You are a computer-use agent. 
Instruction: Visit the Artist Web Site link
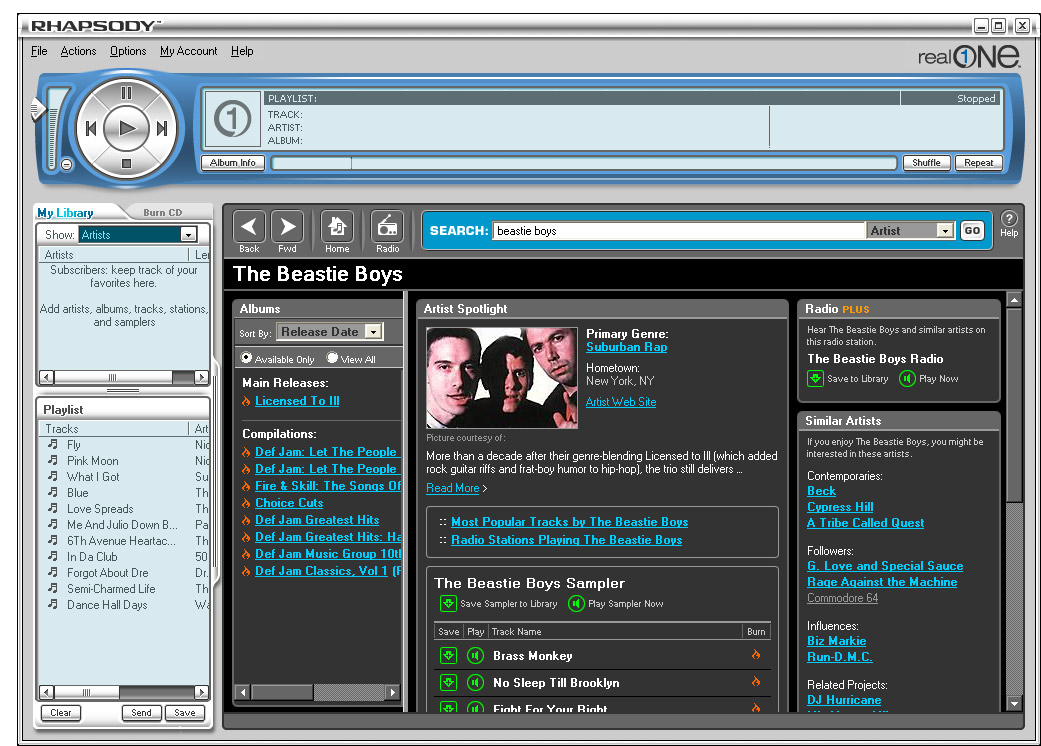[621, 402]
